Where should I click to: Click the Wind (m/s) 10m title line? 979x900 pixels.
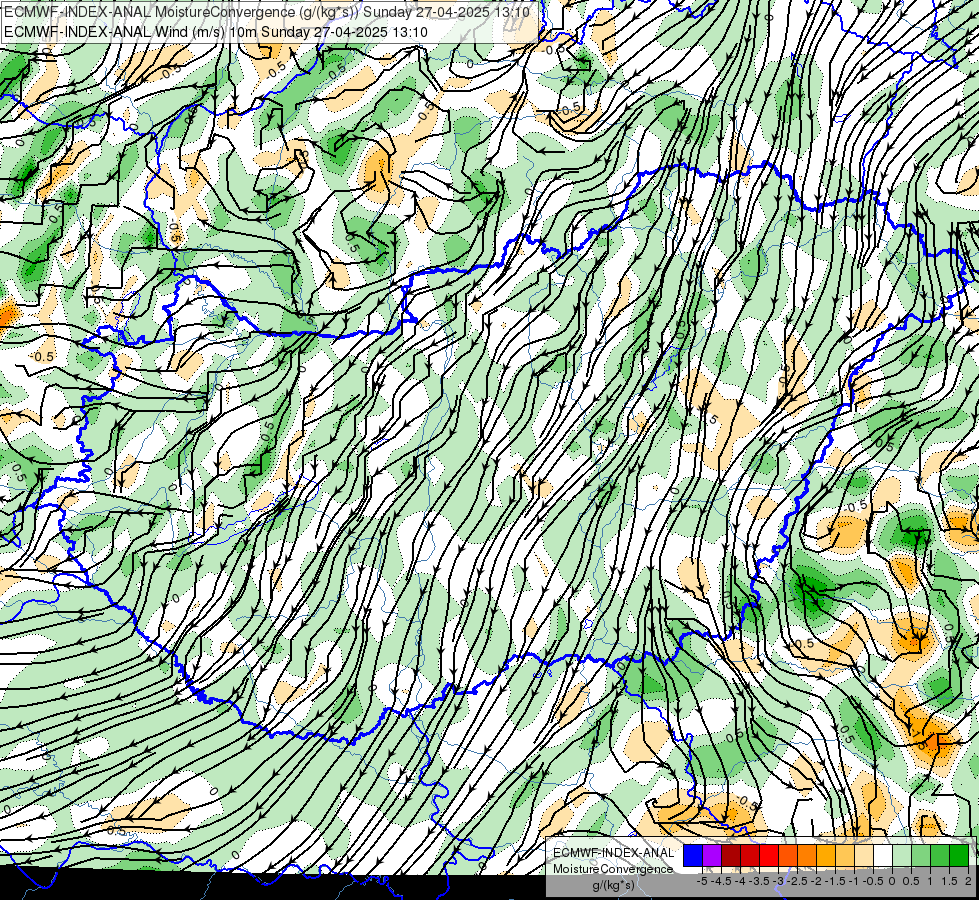[x=216, y=32]
